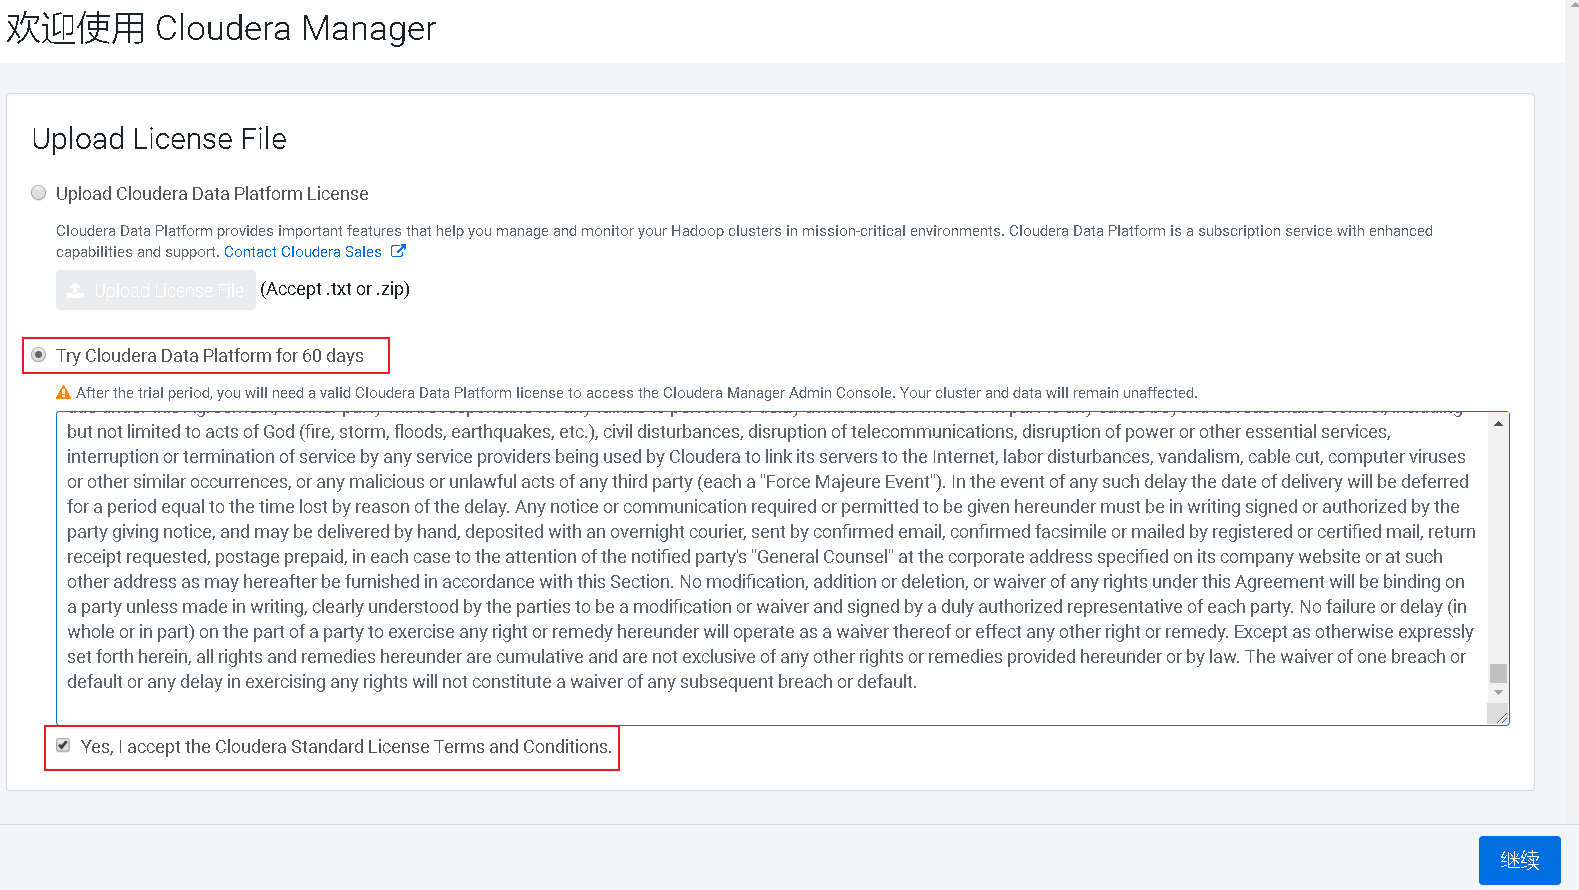Click the license text scroll down arrow
The image size is (1579, 890).
[x=1498, y=692]
